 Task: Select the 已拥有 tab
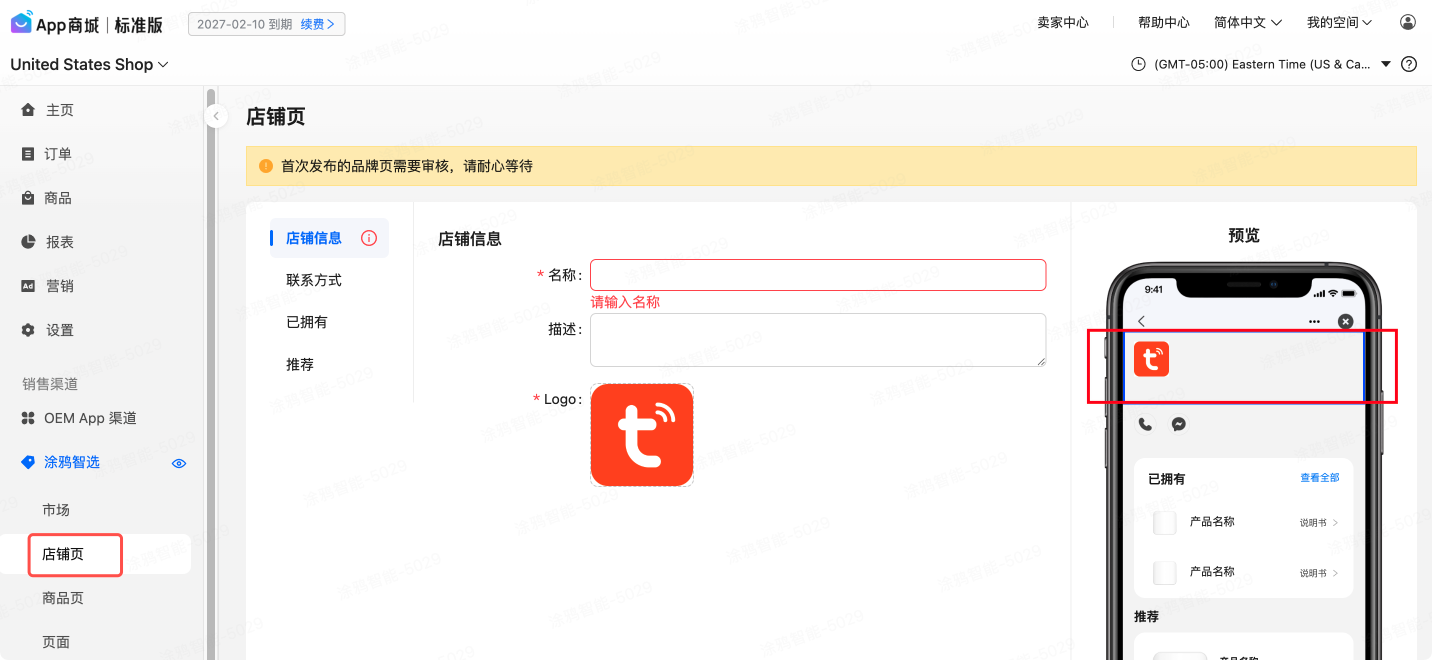coord(307,322)
